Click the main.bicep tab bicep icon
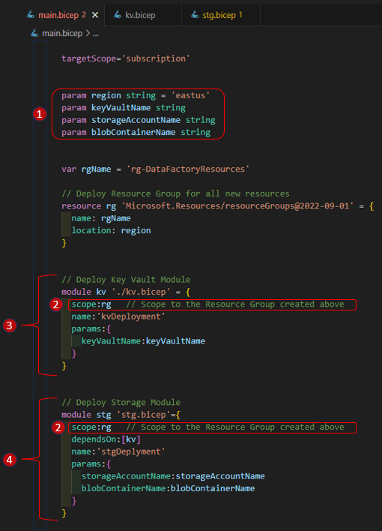382x531 pixels. [x=31, y=15]
